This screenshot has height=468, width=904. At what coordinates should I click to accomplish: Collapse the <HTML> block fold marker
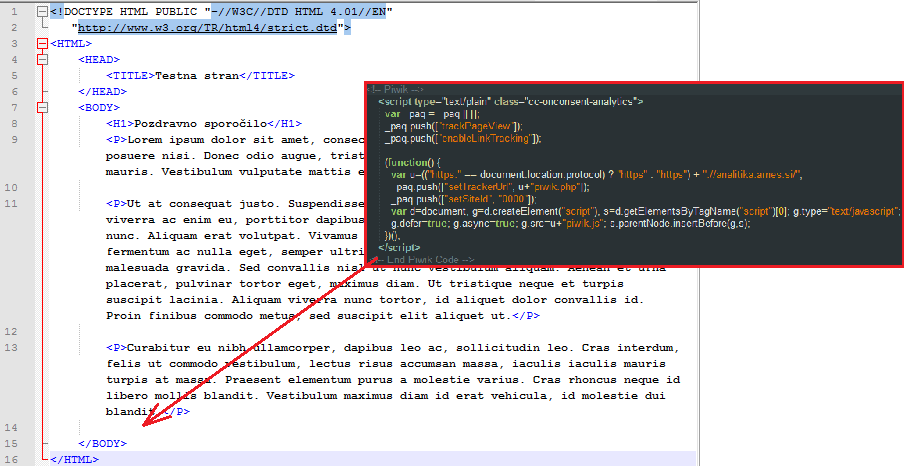[42, 43]
